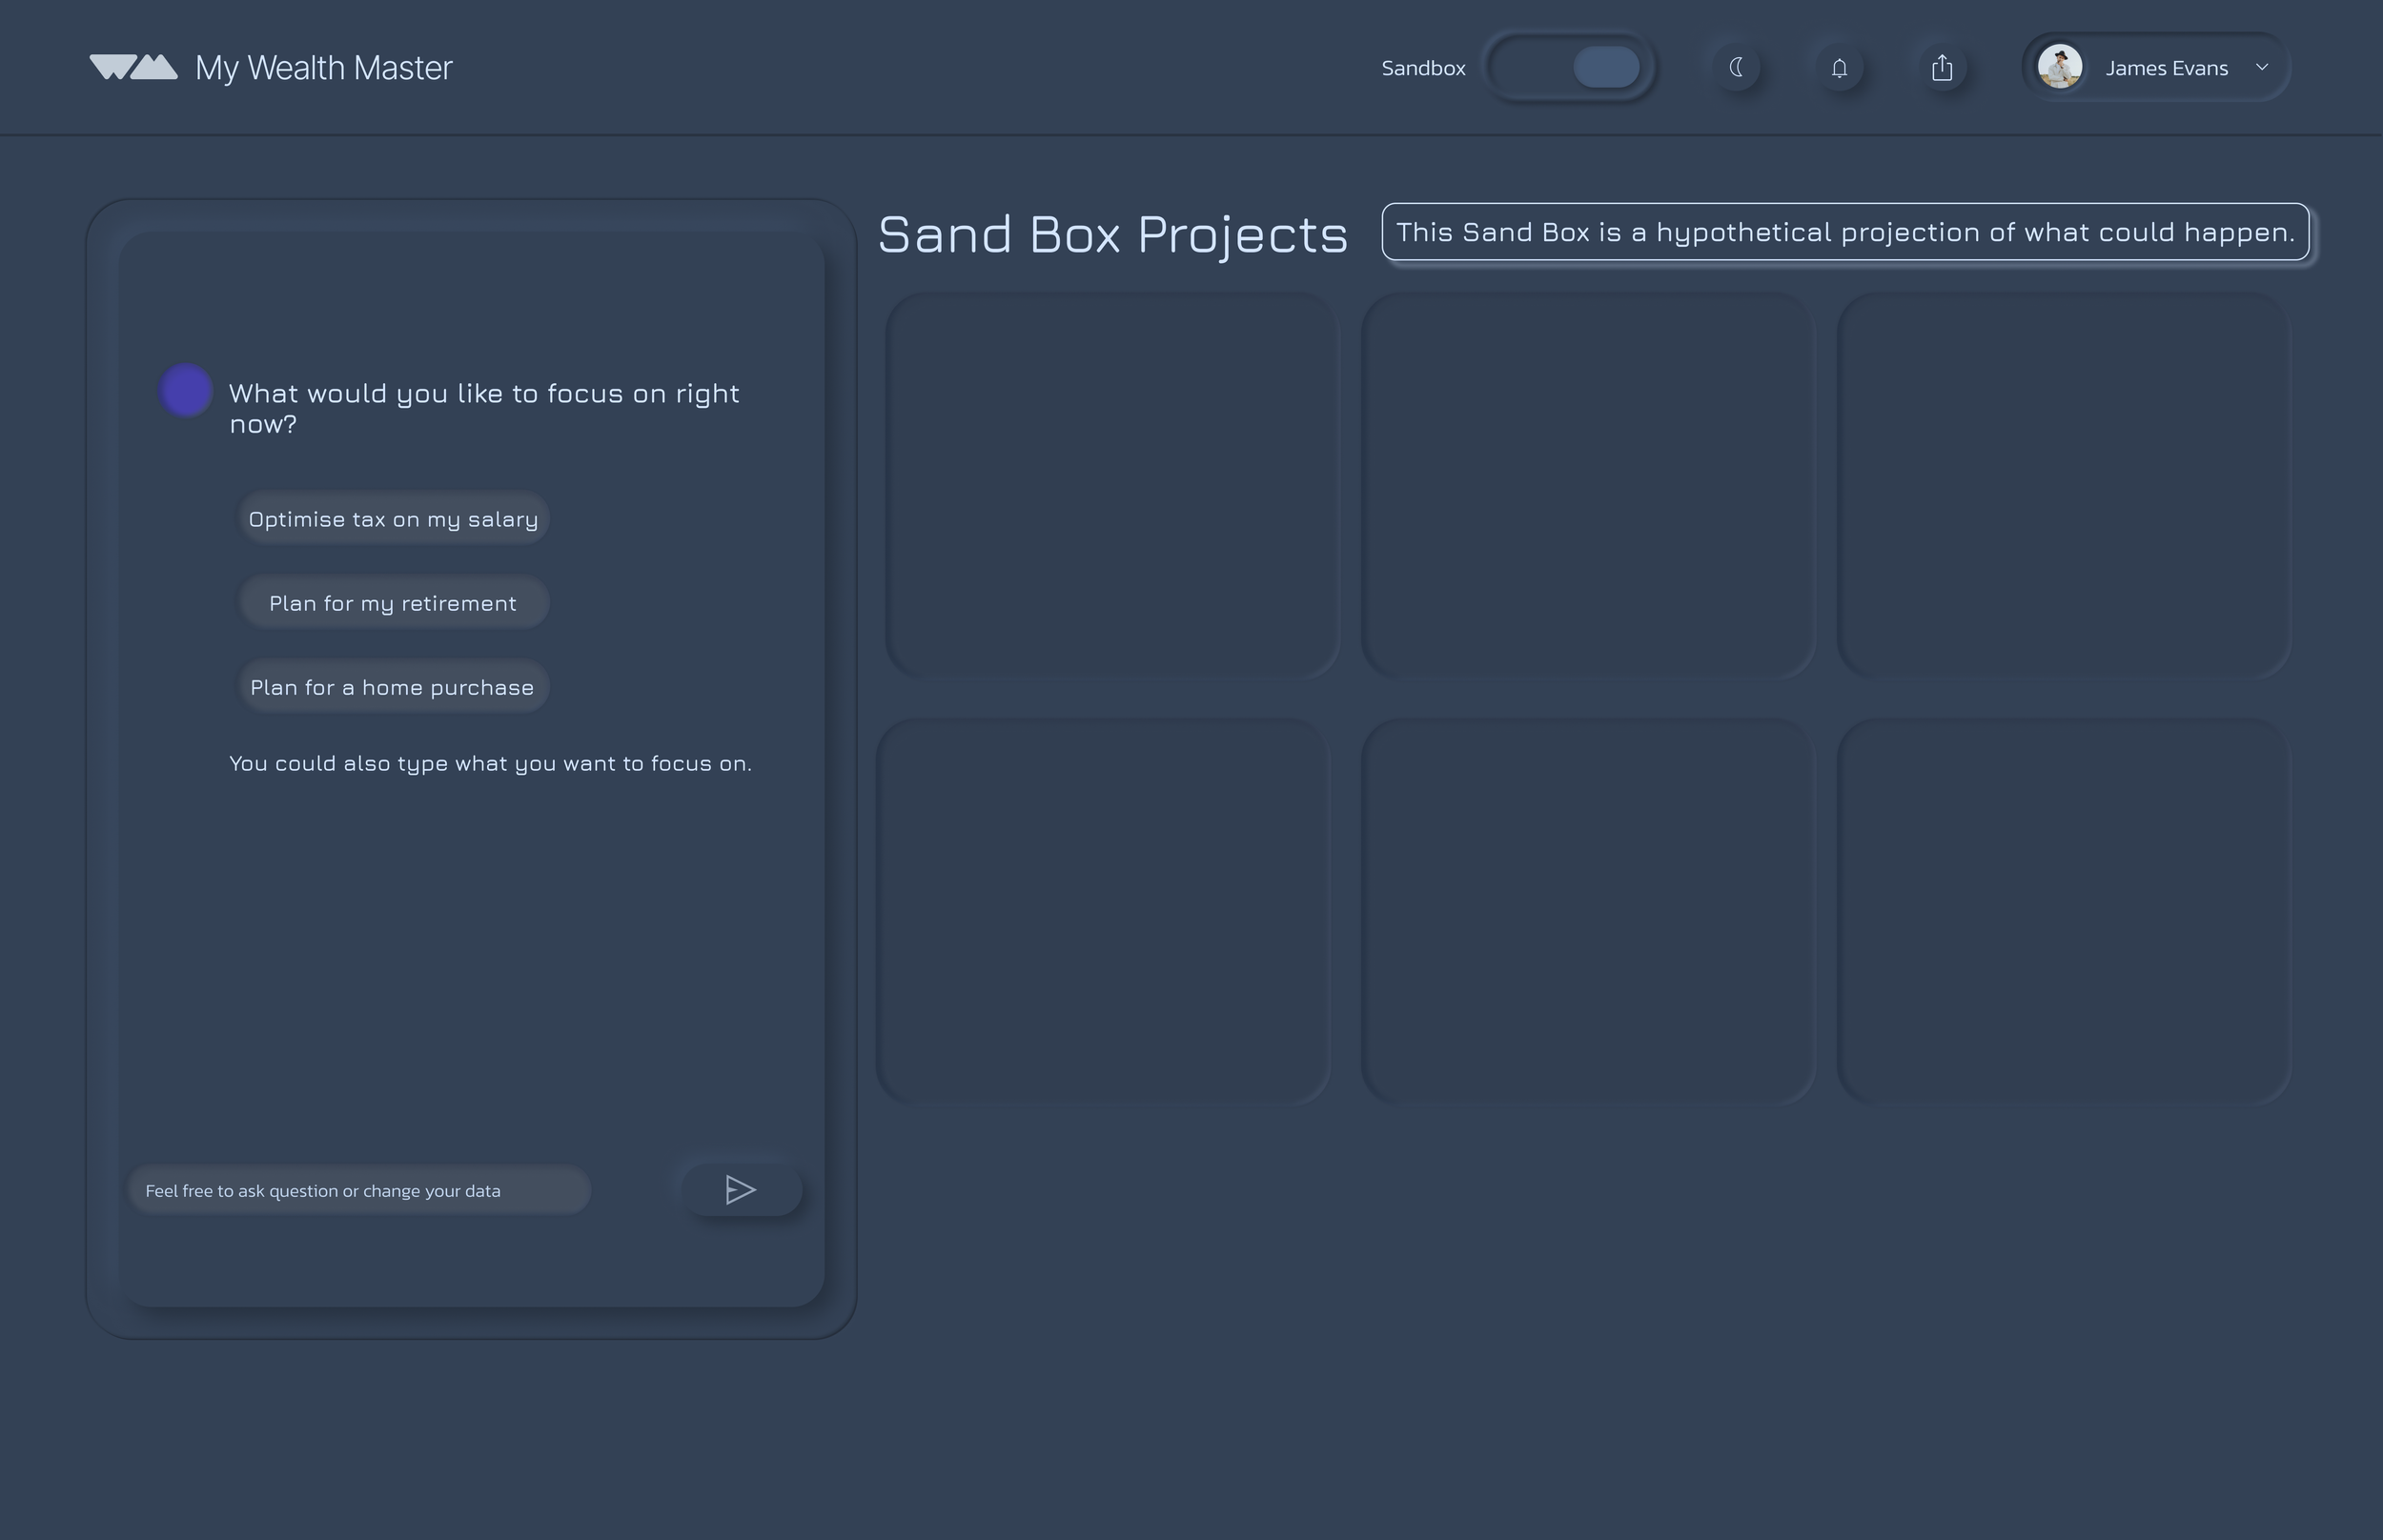Open notifications with the bell icon

pyautogui.click(x=1839, y=67)
